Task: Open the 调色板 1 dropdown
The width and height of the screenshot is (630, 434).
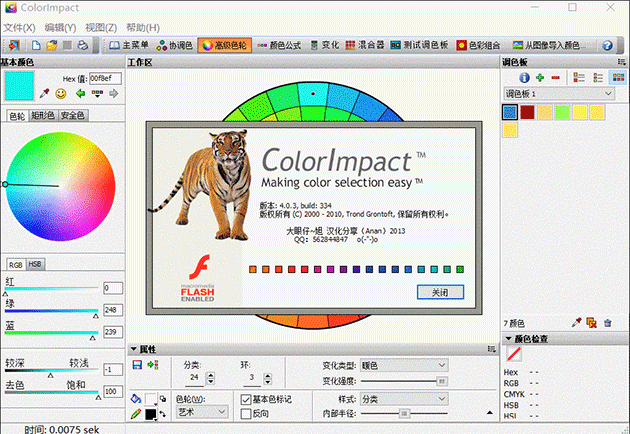Action: coord(559,94)
